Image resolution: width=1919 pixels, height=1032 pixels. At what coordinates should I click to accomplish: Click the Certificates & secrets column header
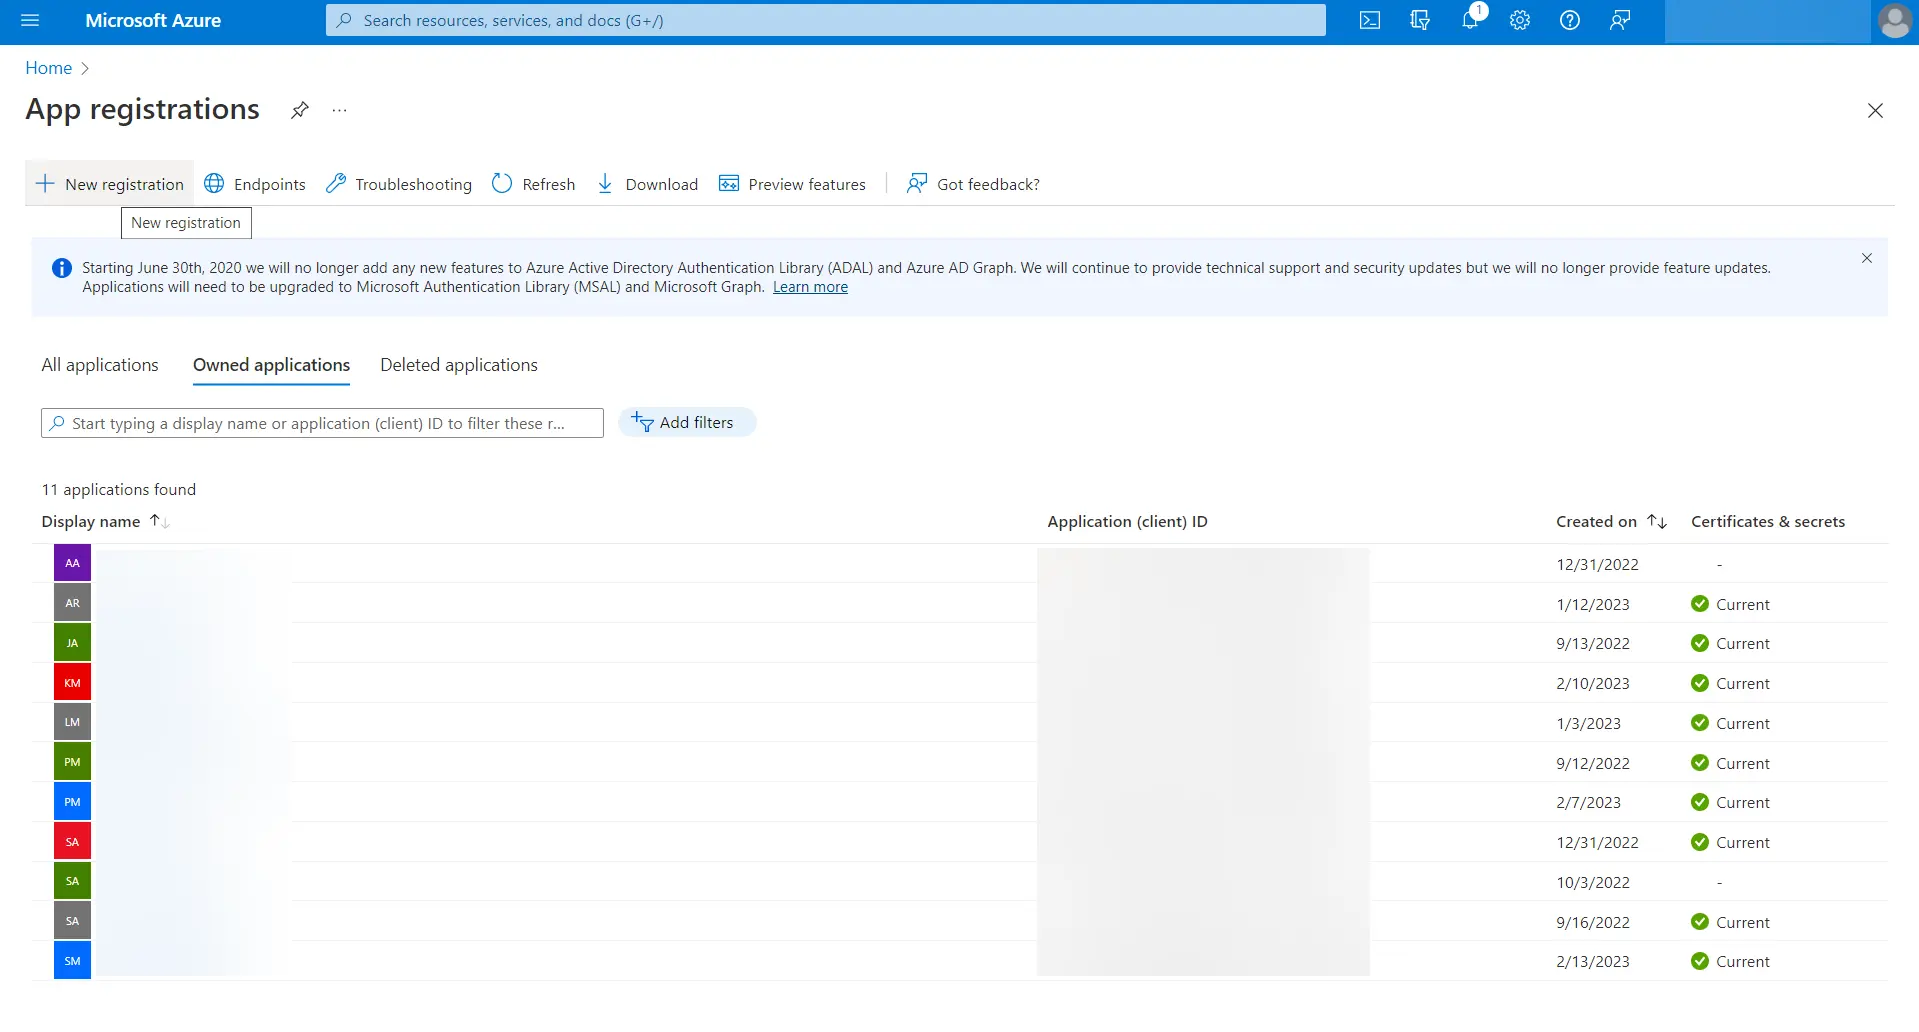1768,521
